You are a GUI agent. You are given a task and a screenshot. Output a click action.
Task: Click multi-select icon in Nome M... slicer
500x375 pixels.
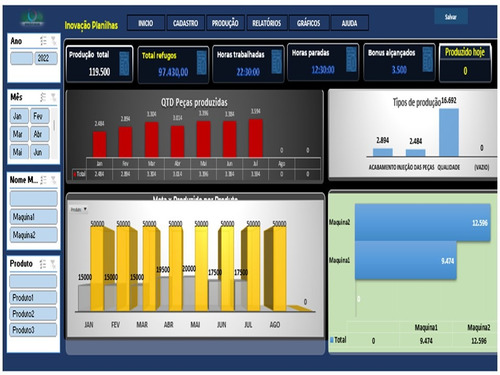tap(43, 180)
